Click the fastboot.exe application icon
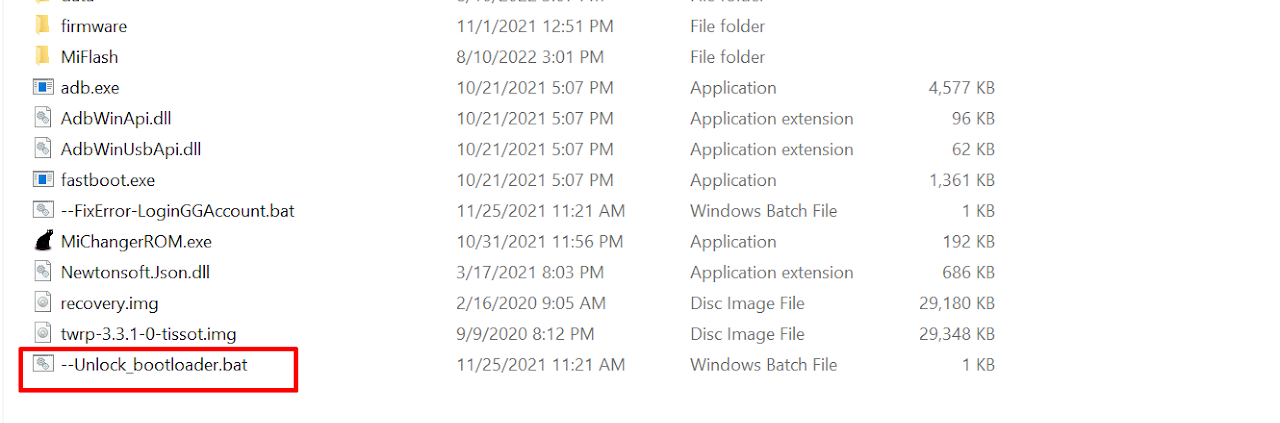The height and width of the screenshot is (423, 1280). click(42, 180)
